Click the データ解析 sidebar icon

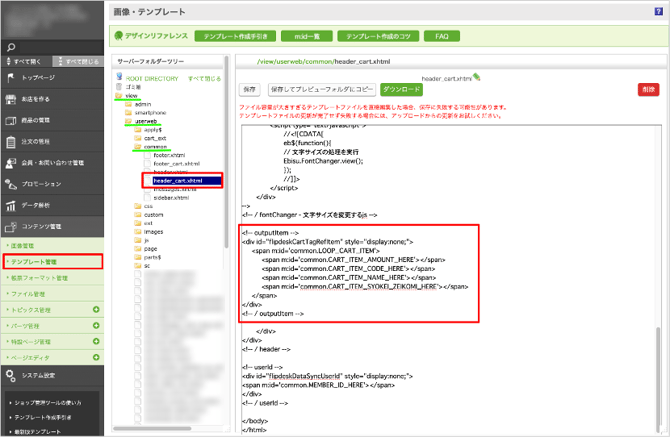[x=12, y=204]
